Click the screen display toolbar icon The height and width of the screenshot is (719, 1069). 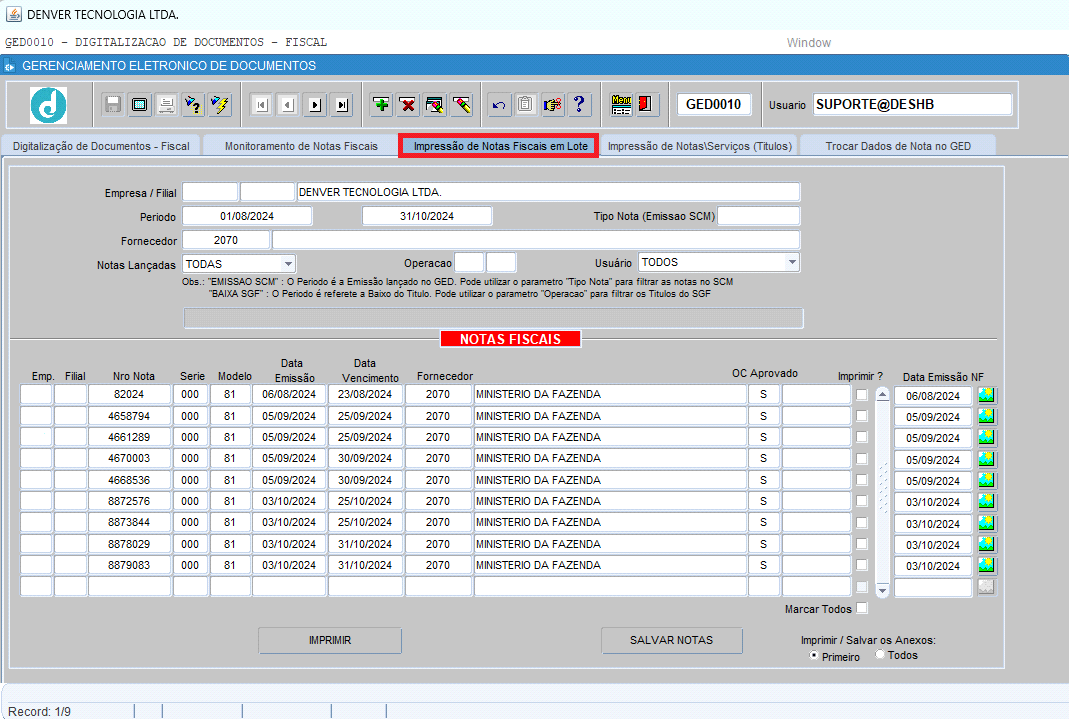(140, 105)
